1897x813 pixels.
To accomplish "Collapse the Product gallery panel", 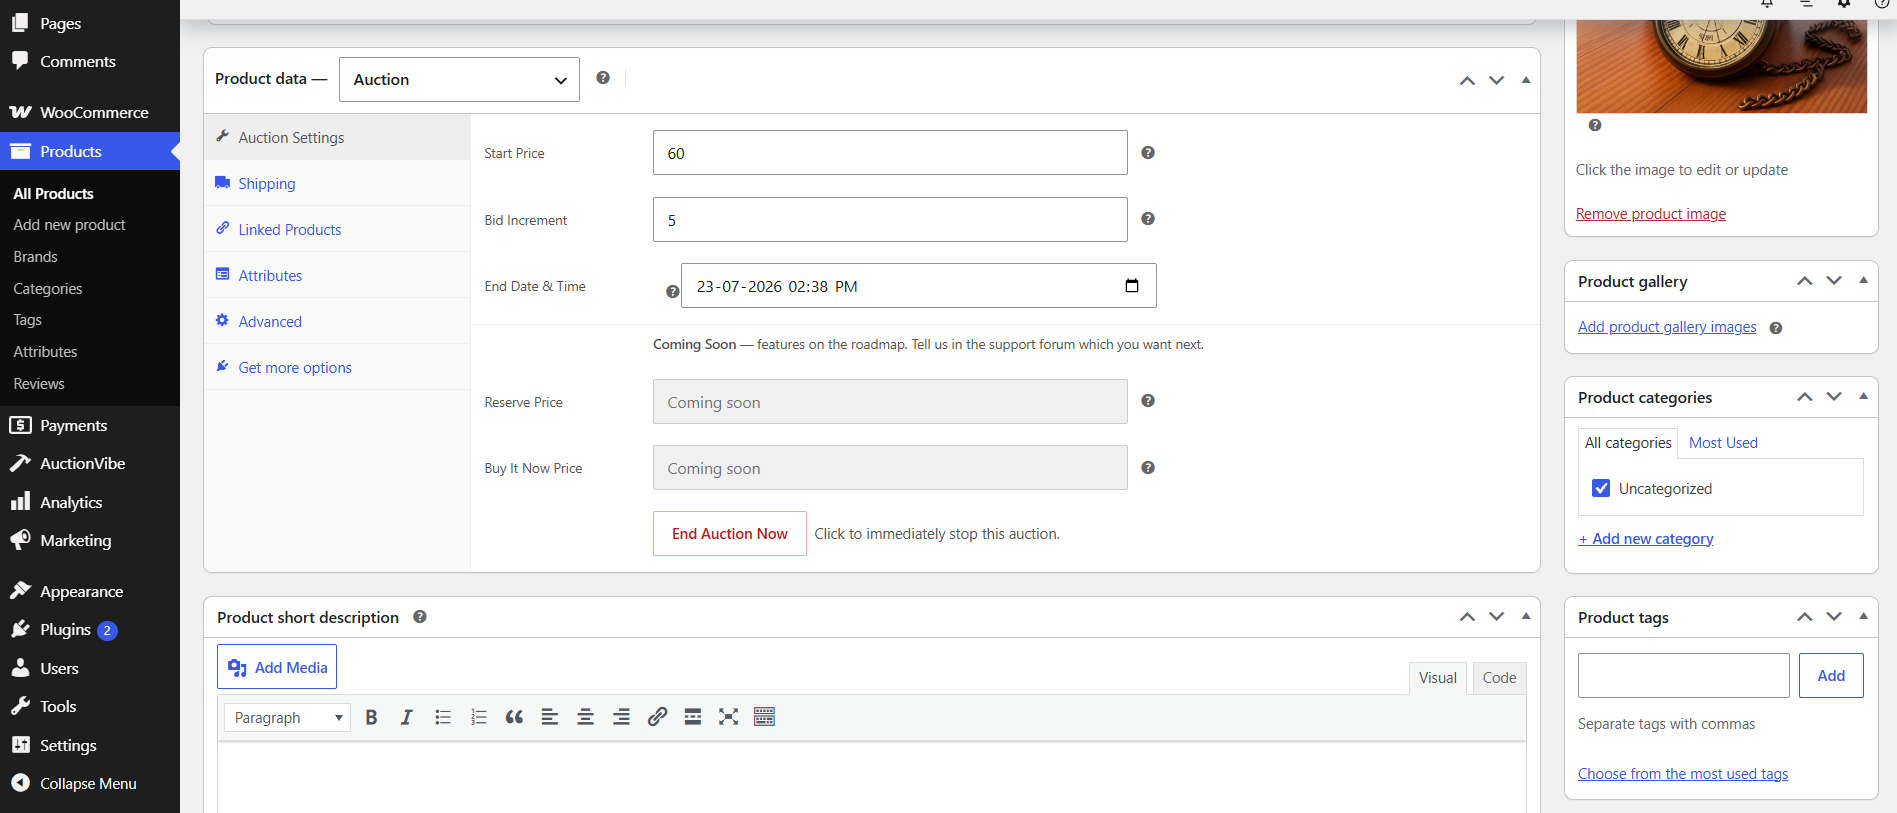I will click(1864, 281).
